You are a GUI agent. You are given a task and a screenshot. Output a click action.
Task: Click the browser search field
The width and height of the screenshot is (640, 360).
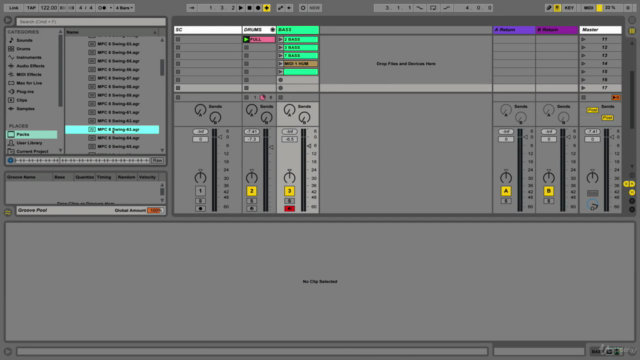(91, 22)
